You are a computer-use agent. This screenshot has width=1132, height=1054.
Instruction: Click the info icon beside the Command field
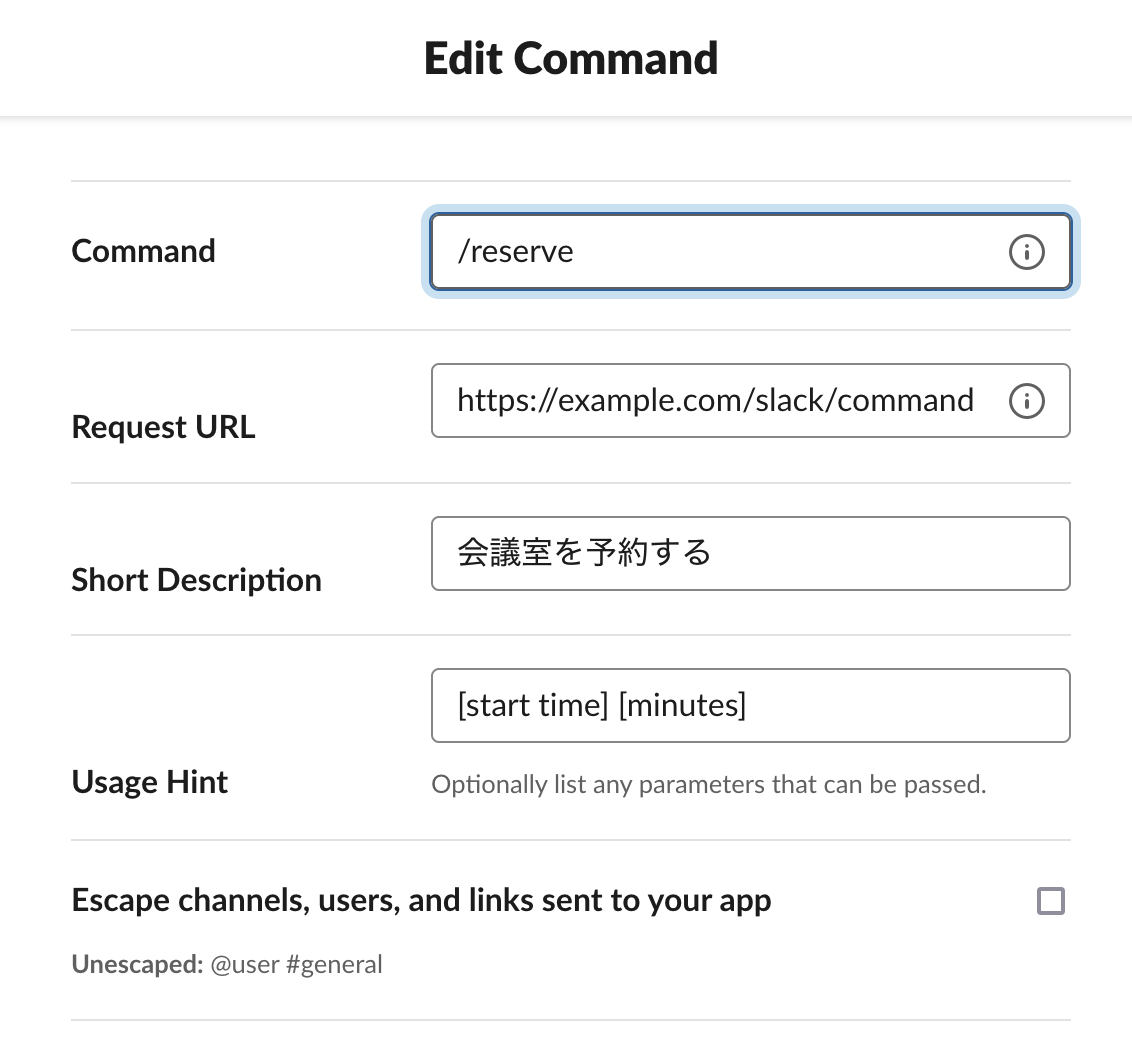[x=1026, y=252]
